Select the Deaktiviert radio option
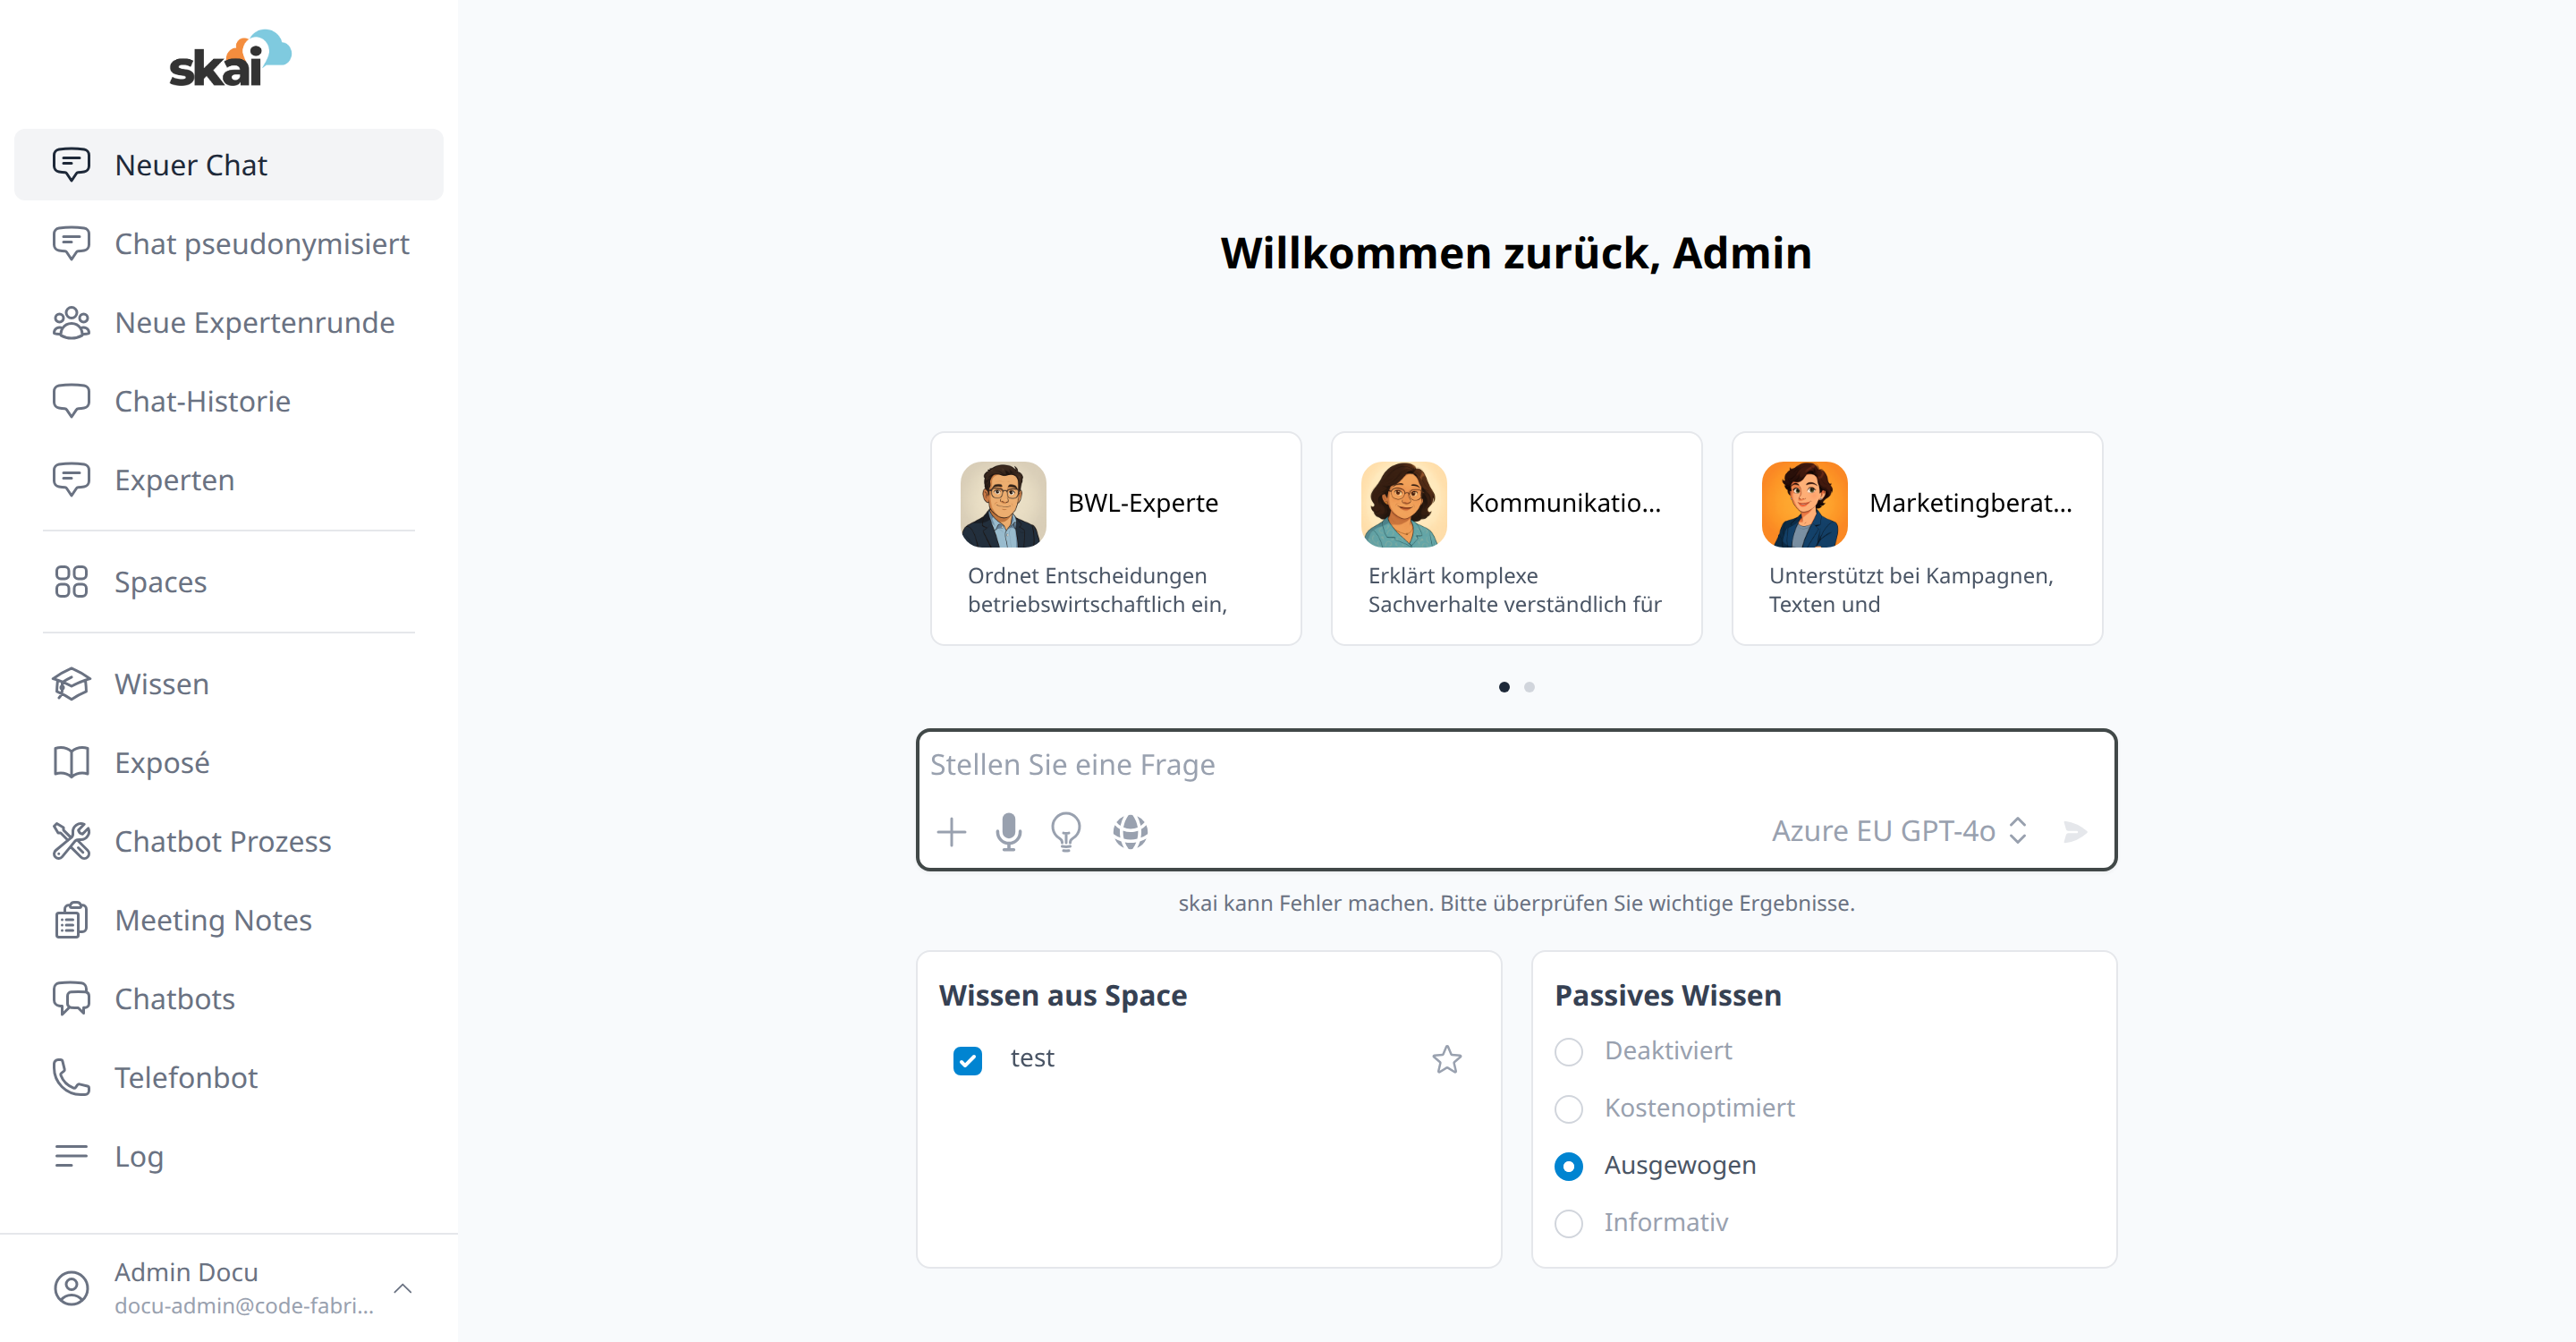Image resolution: width=2576 pixels, height=1342 pixels. [1568, 1052]
